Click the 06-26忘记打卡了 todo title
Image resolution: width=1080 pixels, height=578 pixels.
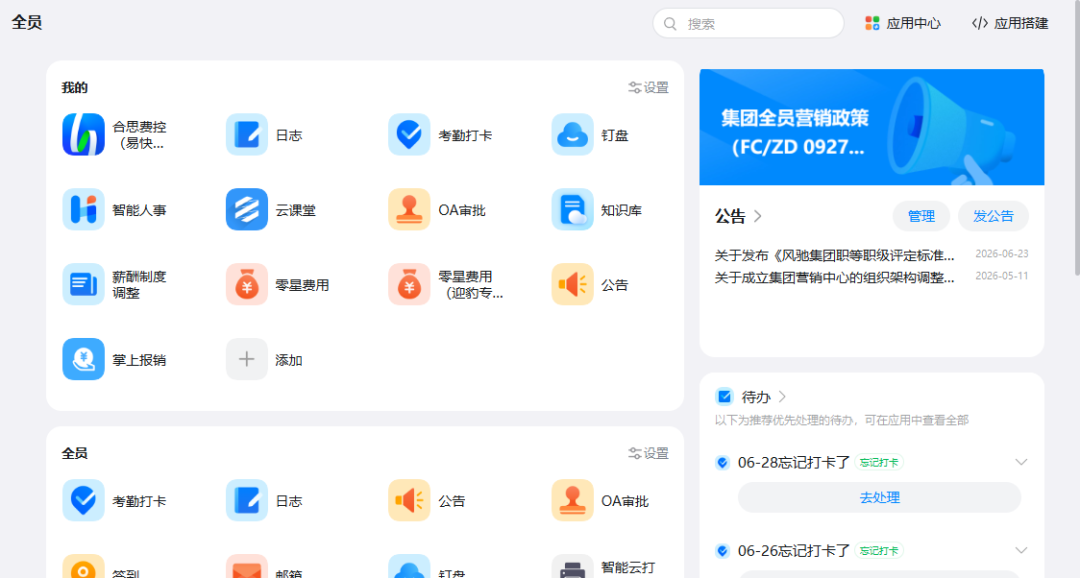click(x=793, y=550)
